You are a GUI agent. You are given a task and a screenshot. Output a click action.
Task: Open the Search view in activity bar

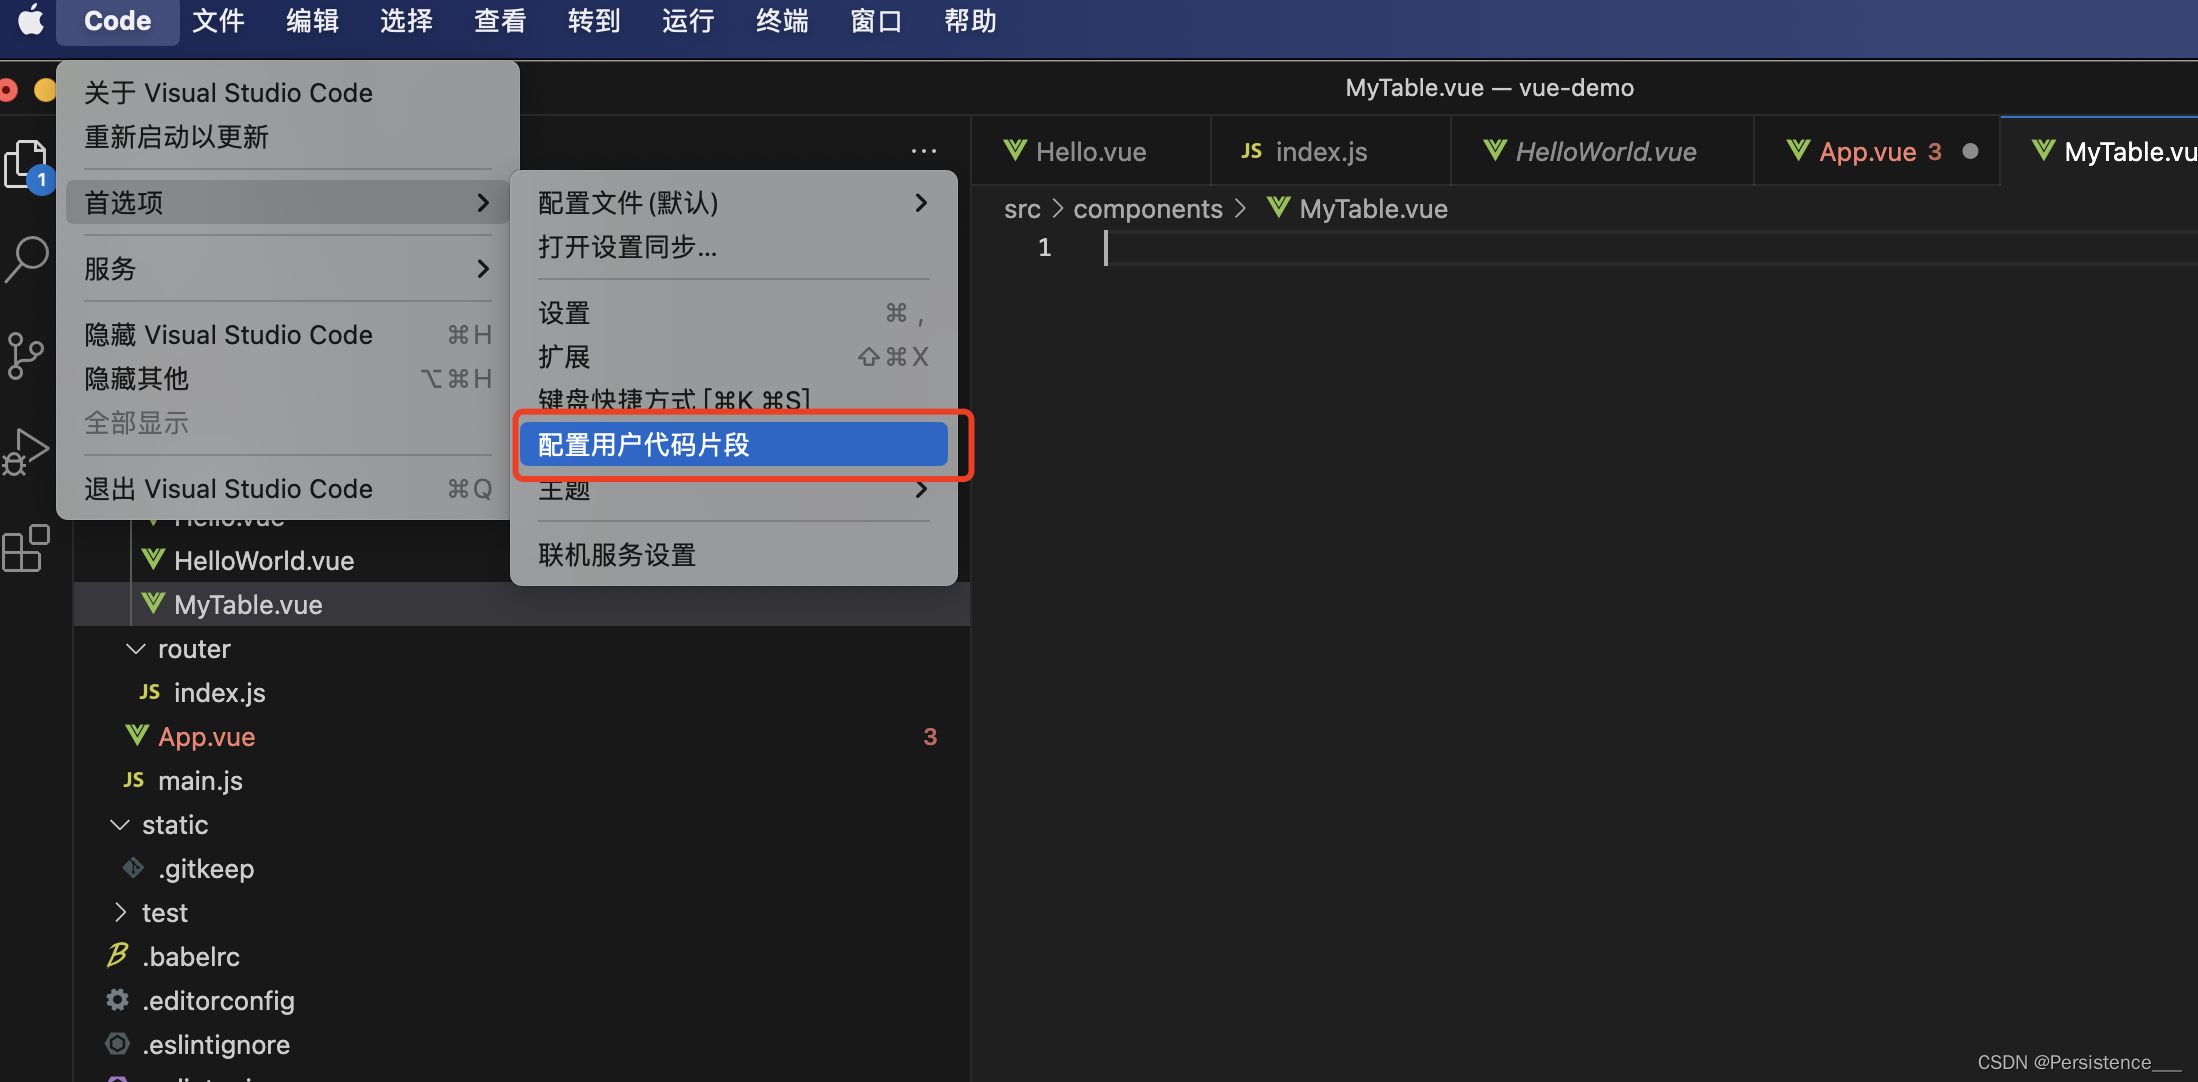(26, 260)
